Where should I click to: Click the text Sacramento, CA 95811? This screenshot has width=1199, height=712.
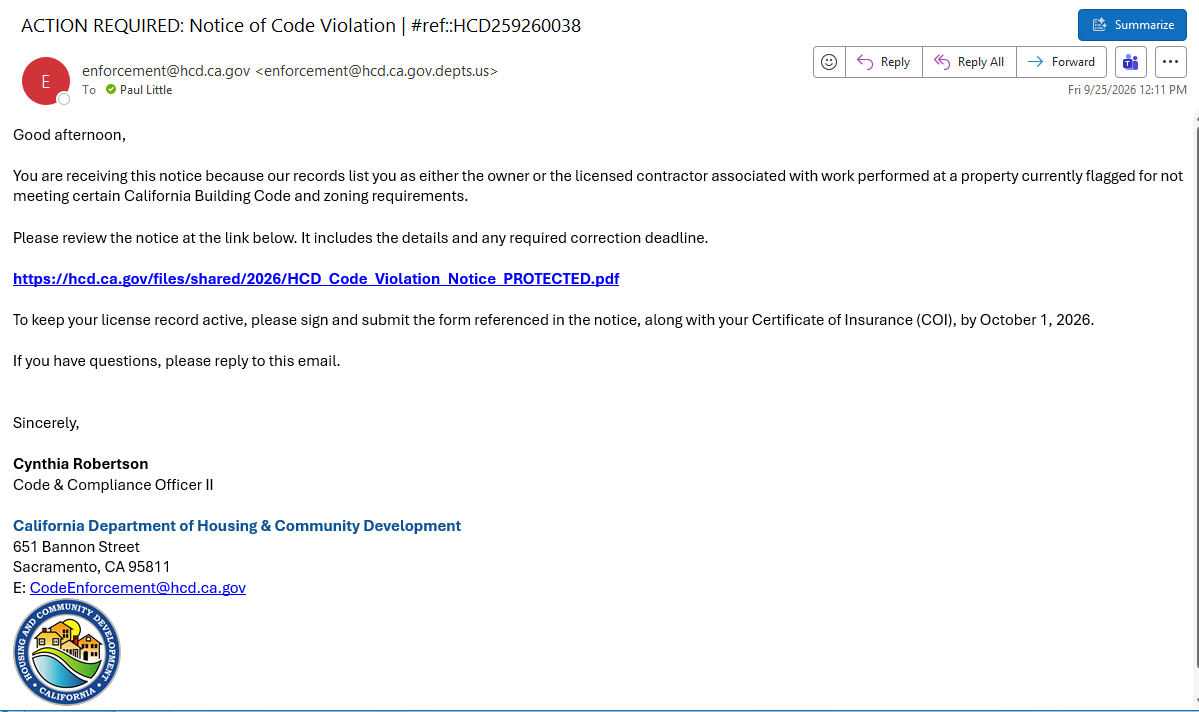click(x=92, y=567)
